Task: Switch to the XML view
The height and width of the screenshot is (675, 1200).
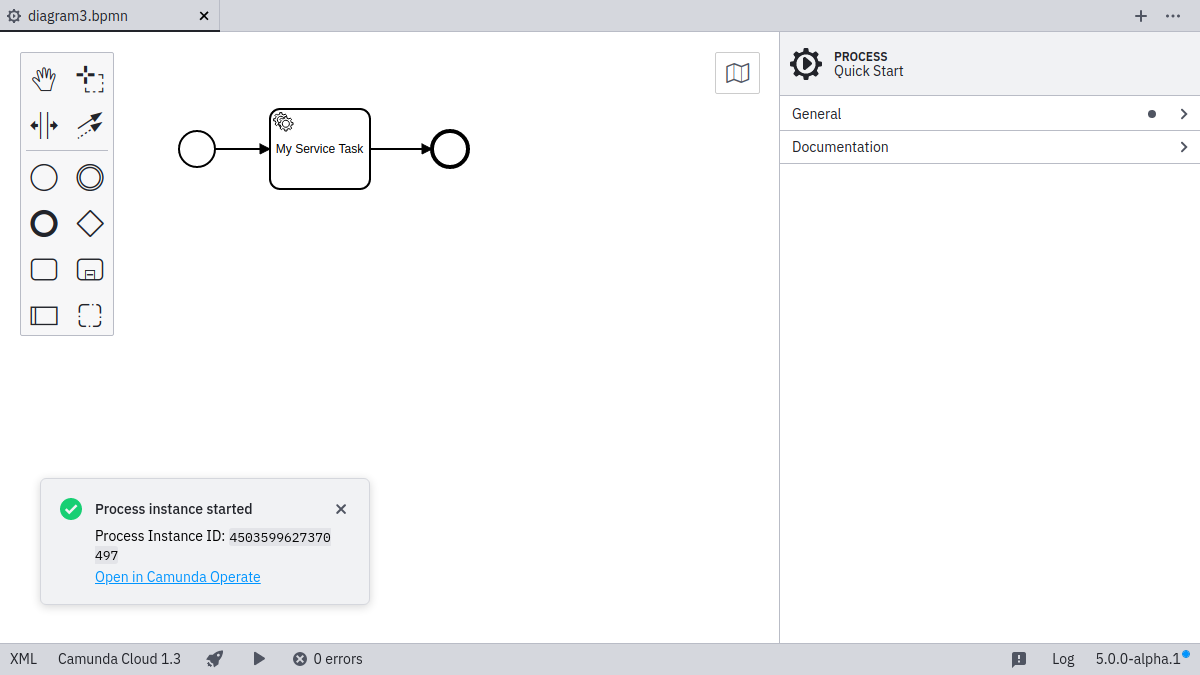Action: click(x=22, y=658)
